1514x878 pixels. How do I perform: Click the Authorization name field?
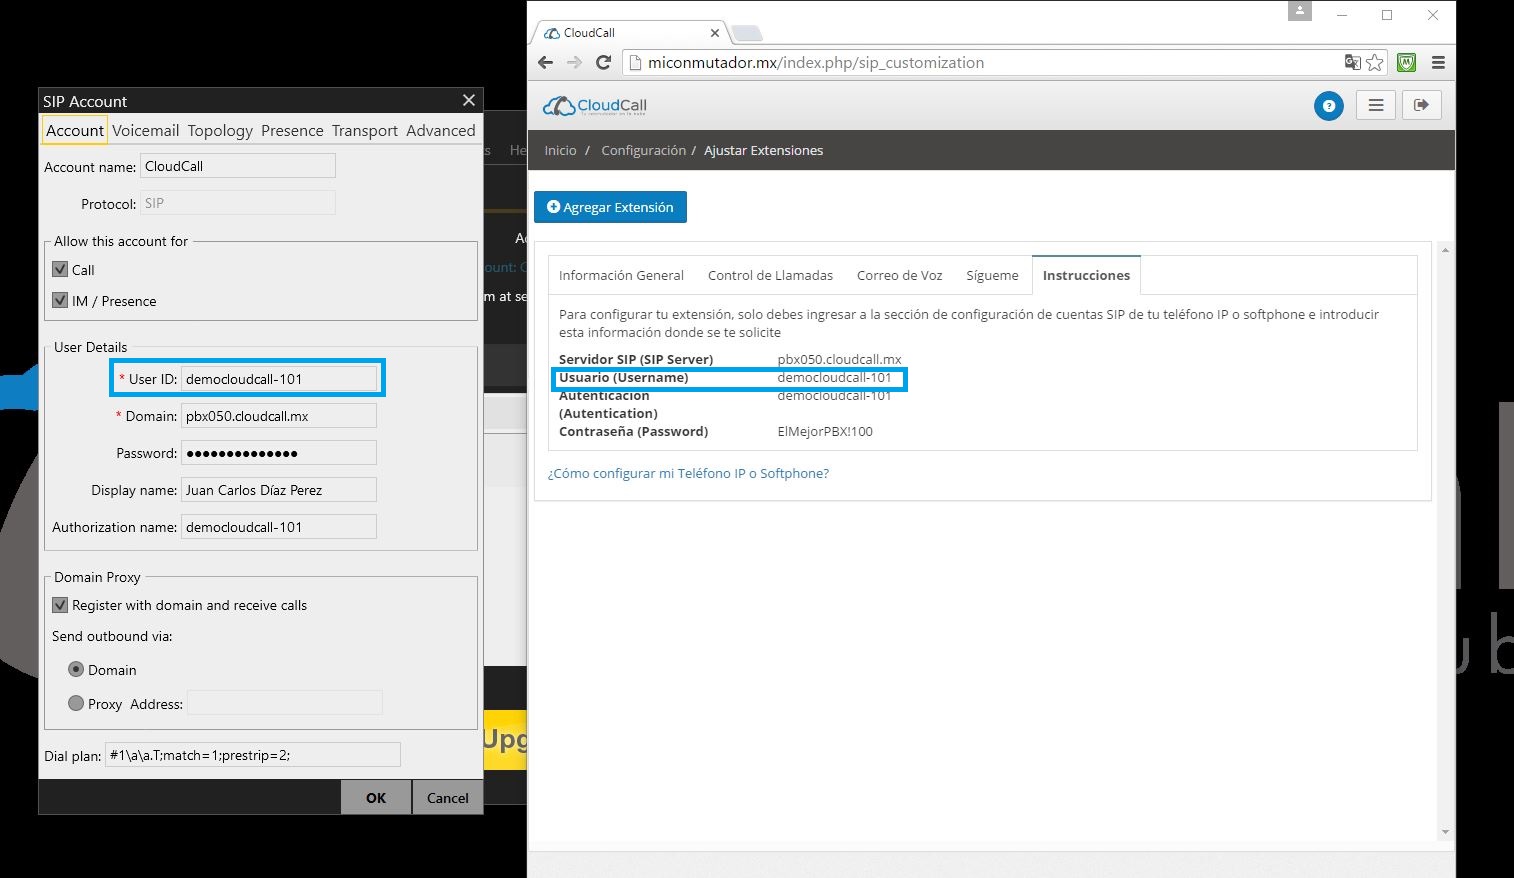click(279, 526)
